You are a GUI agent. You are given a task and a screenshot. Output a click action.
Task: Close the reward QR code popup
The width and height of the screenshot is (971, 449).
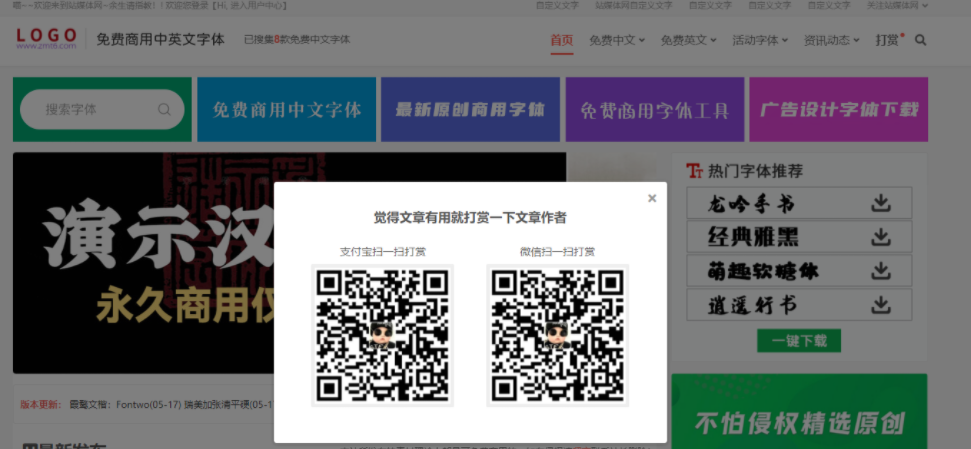pos(651,198)
